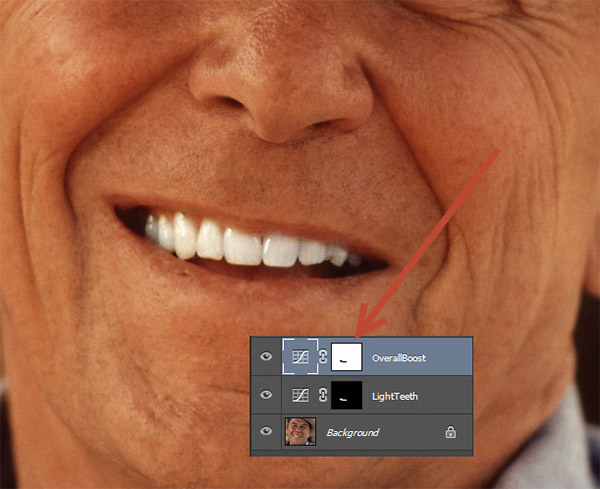Select the white OverallBoost layer mask thumbnail
Image resolution: width=600 pixels, height=489 pixels.
tap(346, 357)
